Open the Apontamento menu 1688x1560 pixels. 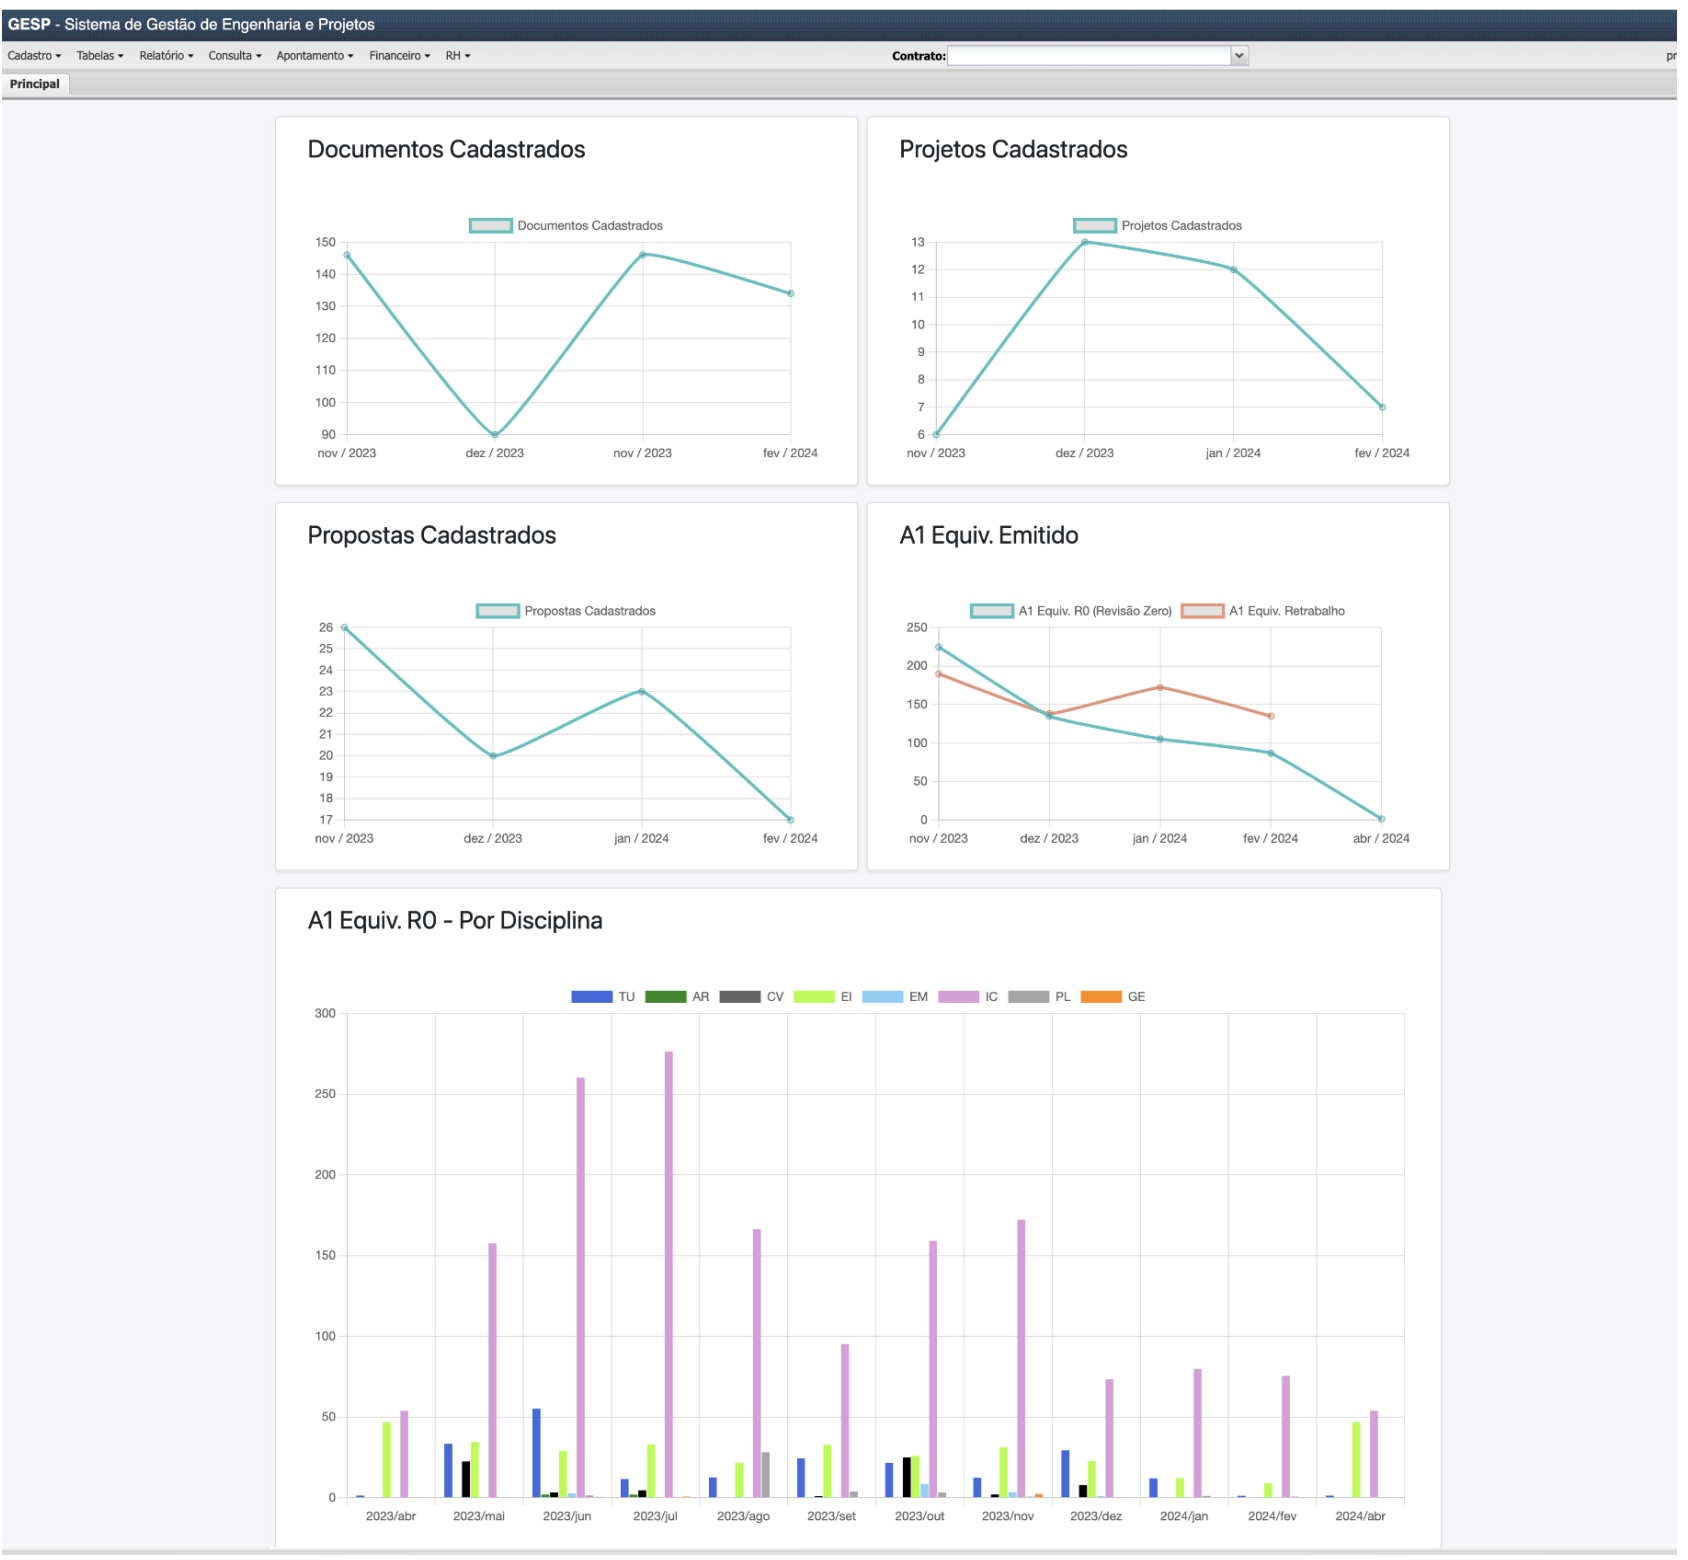[315, 56]
